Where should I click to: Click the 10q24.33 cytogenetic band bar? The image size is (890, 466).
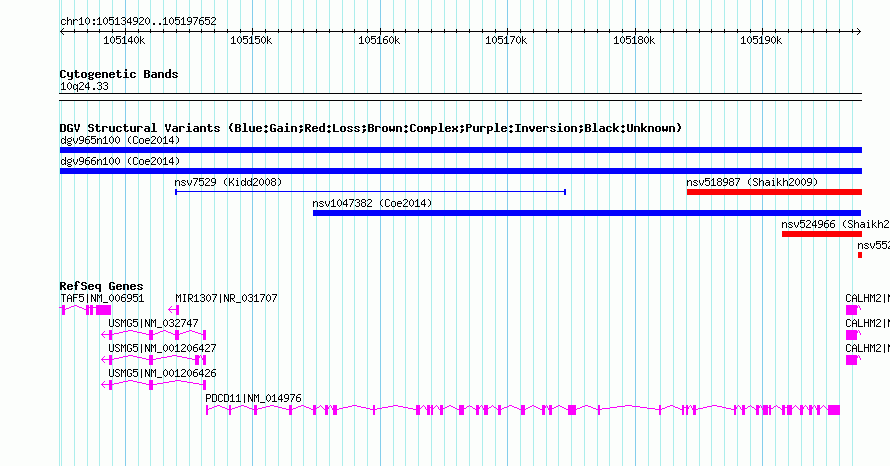click(461, 97)
